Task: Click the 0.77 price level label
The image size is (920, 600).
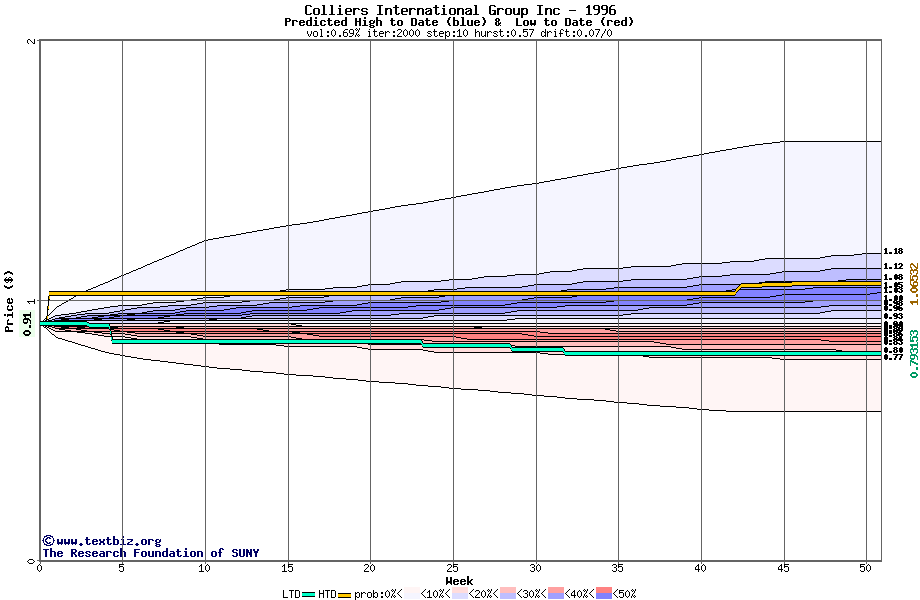Action: [893, 357]
